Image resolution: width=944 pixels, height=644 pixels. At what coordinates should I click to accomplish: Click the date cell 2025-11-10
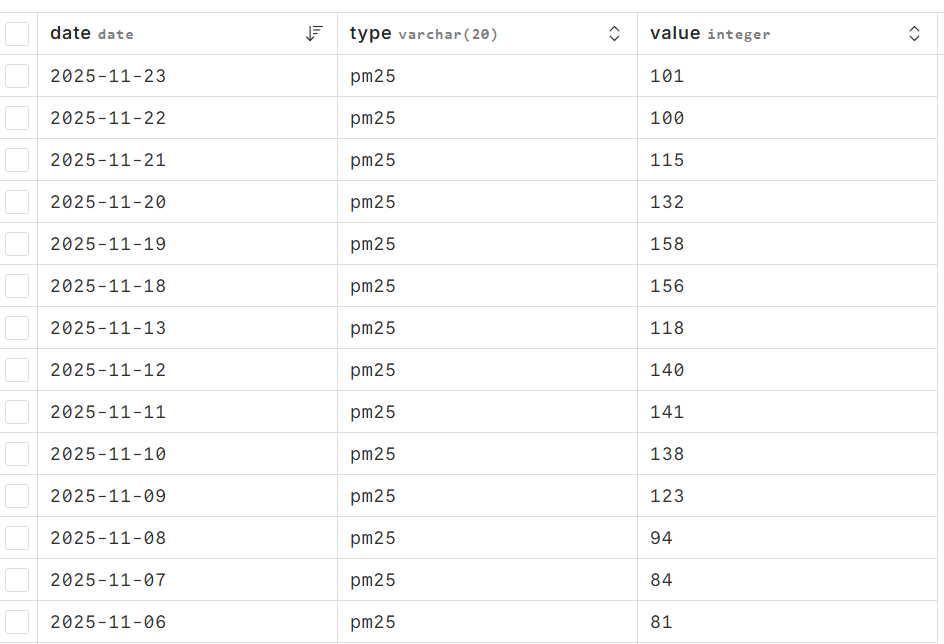click(108, 454)
